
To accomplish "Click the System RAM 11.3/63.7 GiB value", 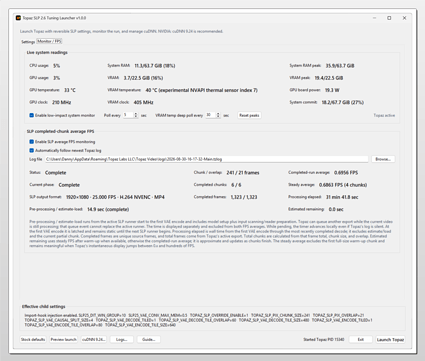I will [x=155, y=66].
